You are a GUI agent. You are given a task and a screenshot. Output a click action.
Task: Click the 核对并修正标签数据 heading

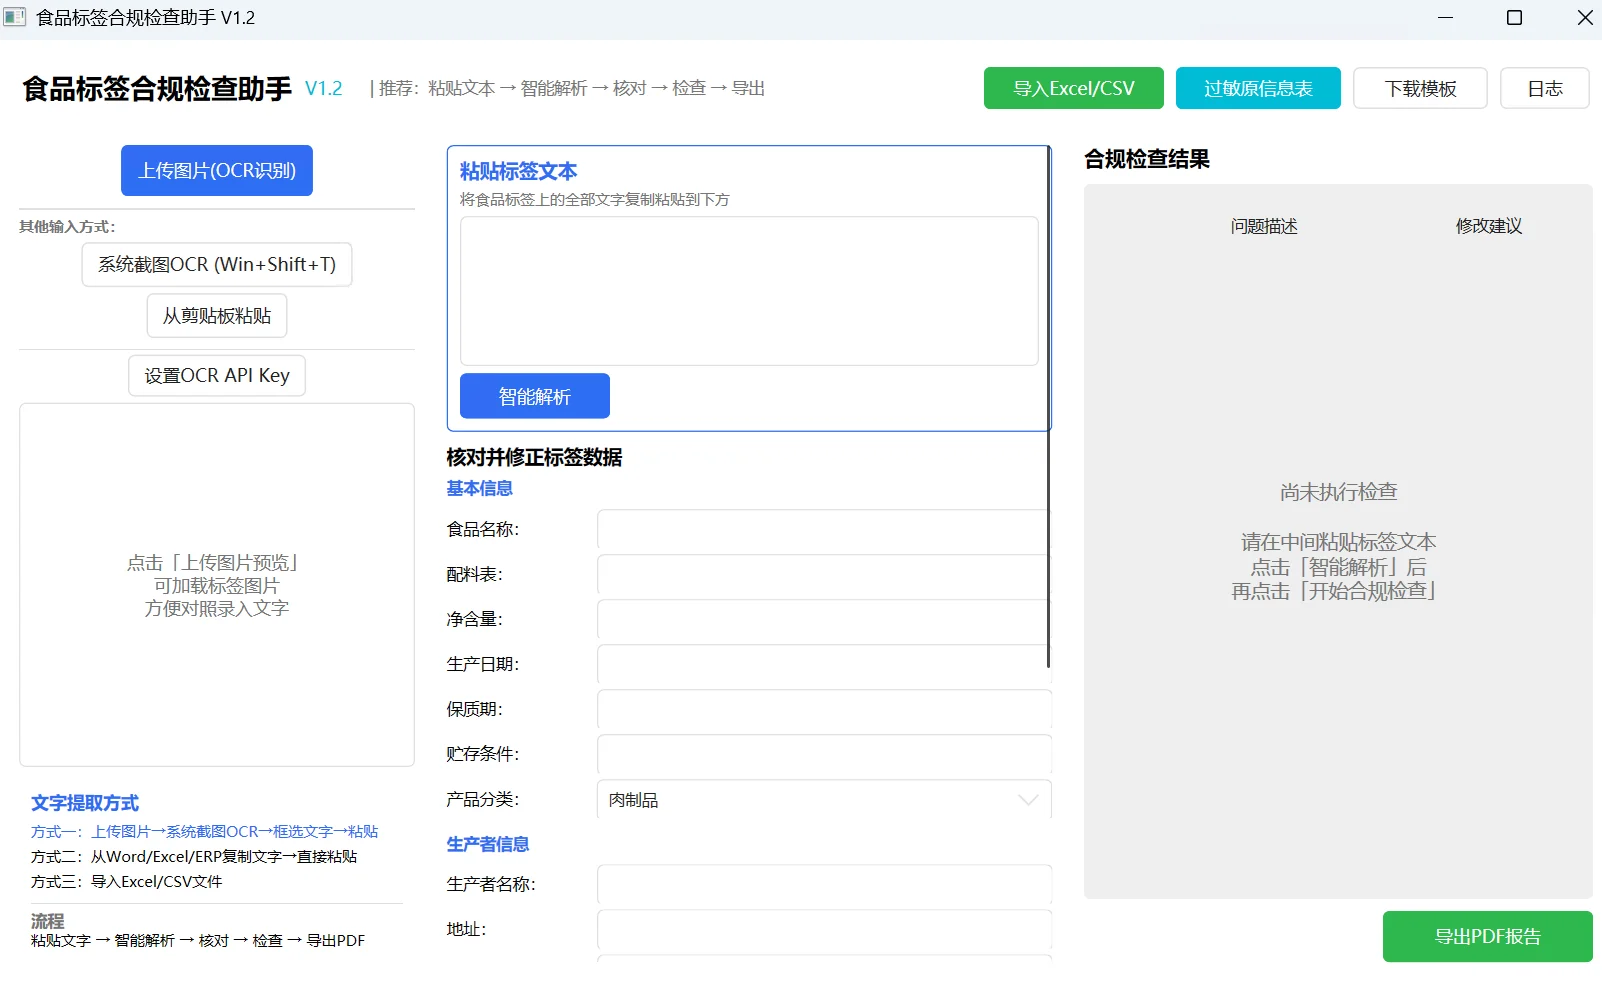pyautogui.click(x=534, y=457)
